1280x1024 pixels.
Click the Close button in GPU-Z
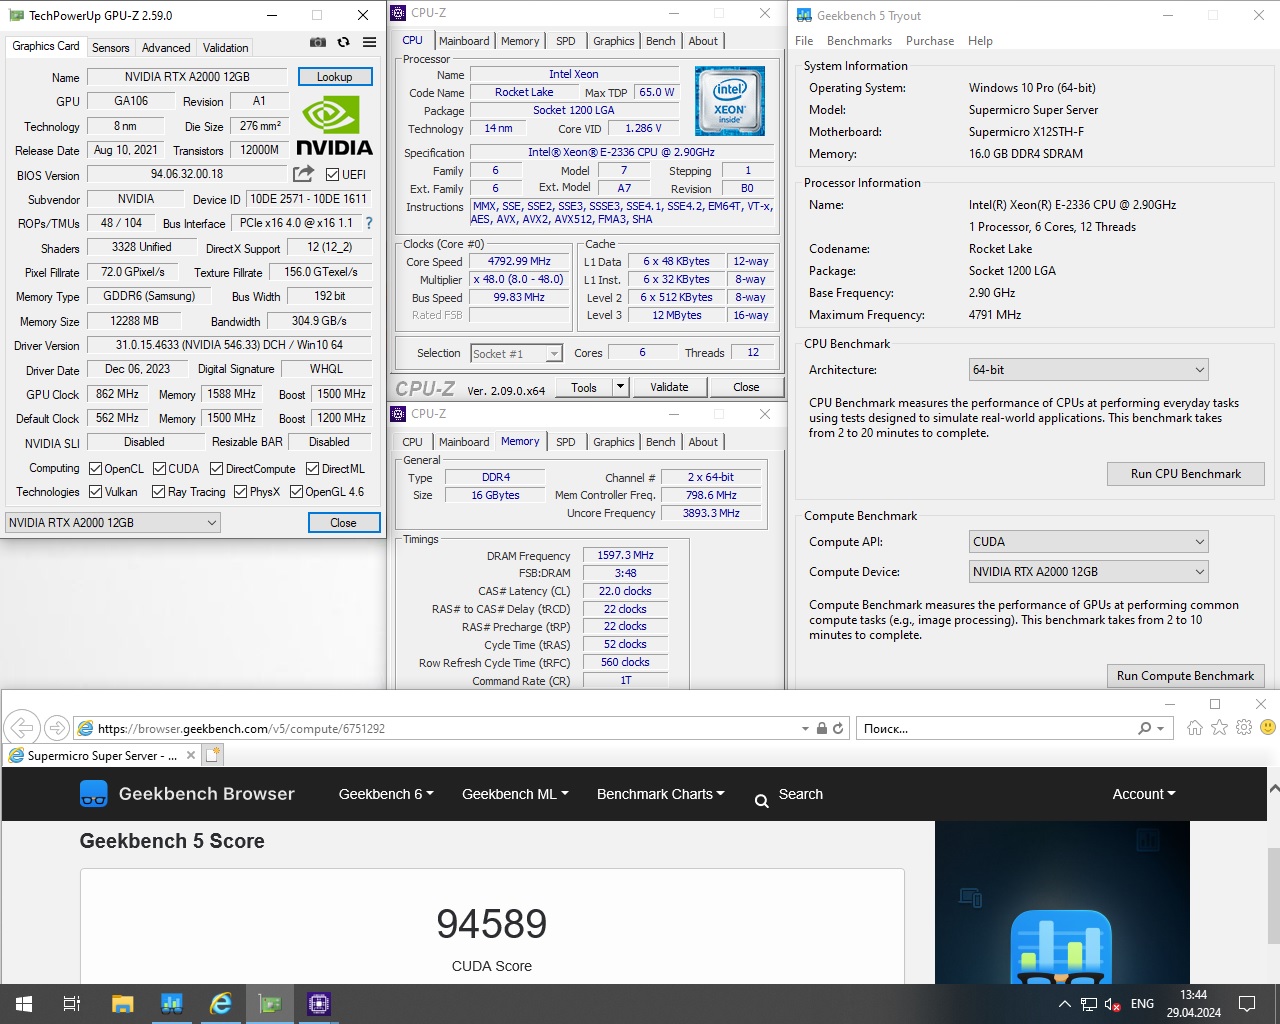point(343,522)
